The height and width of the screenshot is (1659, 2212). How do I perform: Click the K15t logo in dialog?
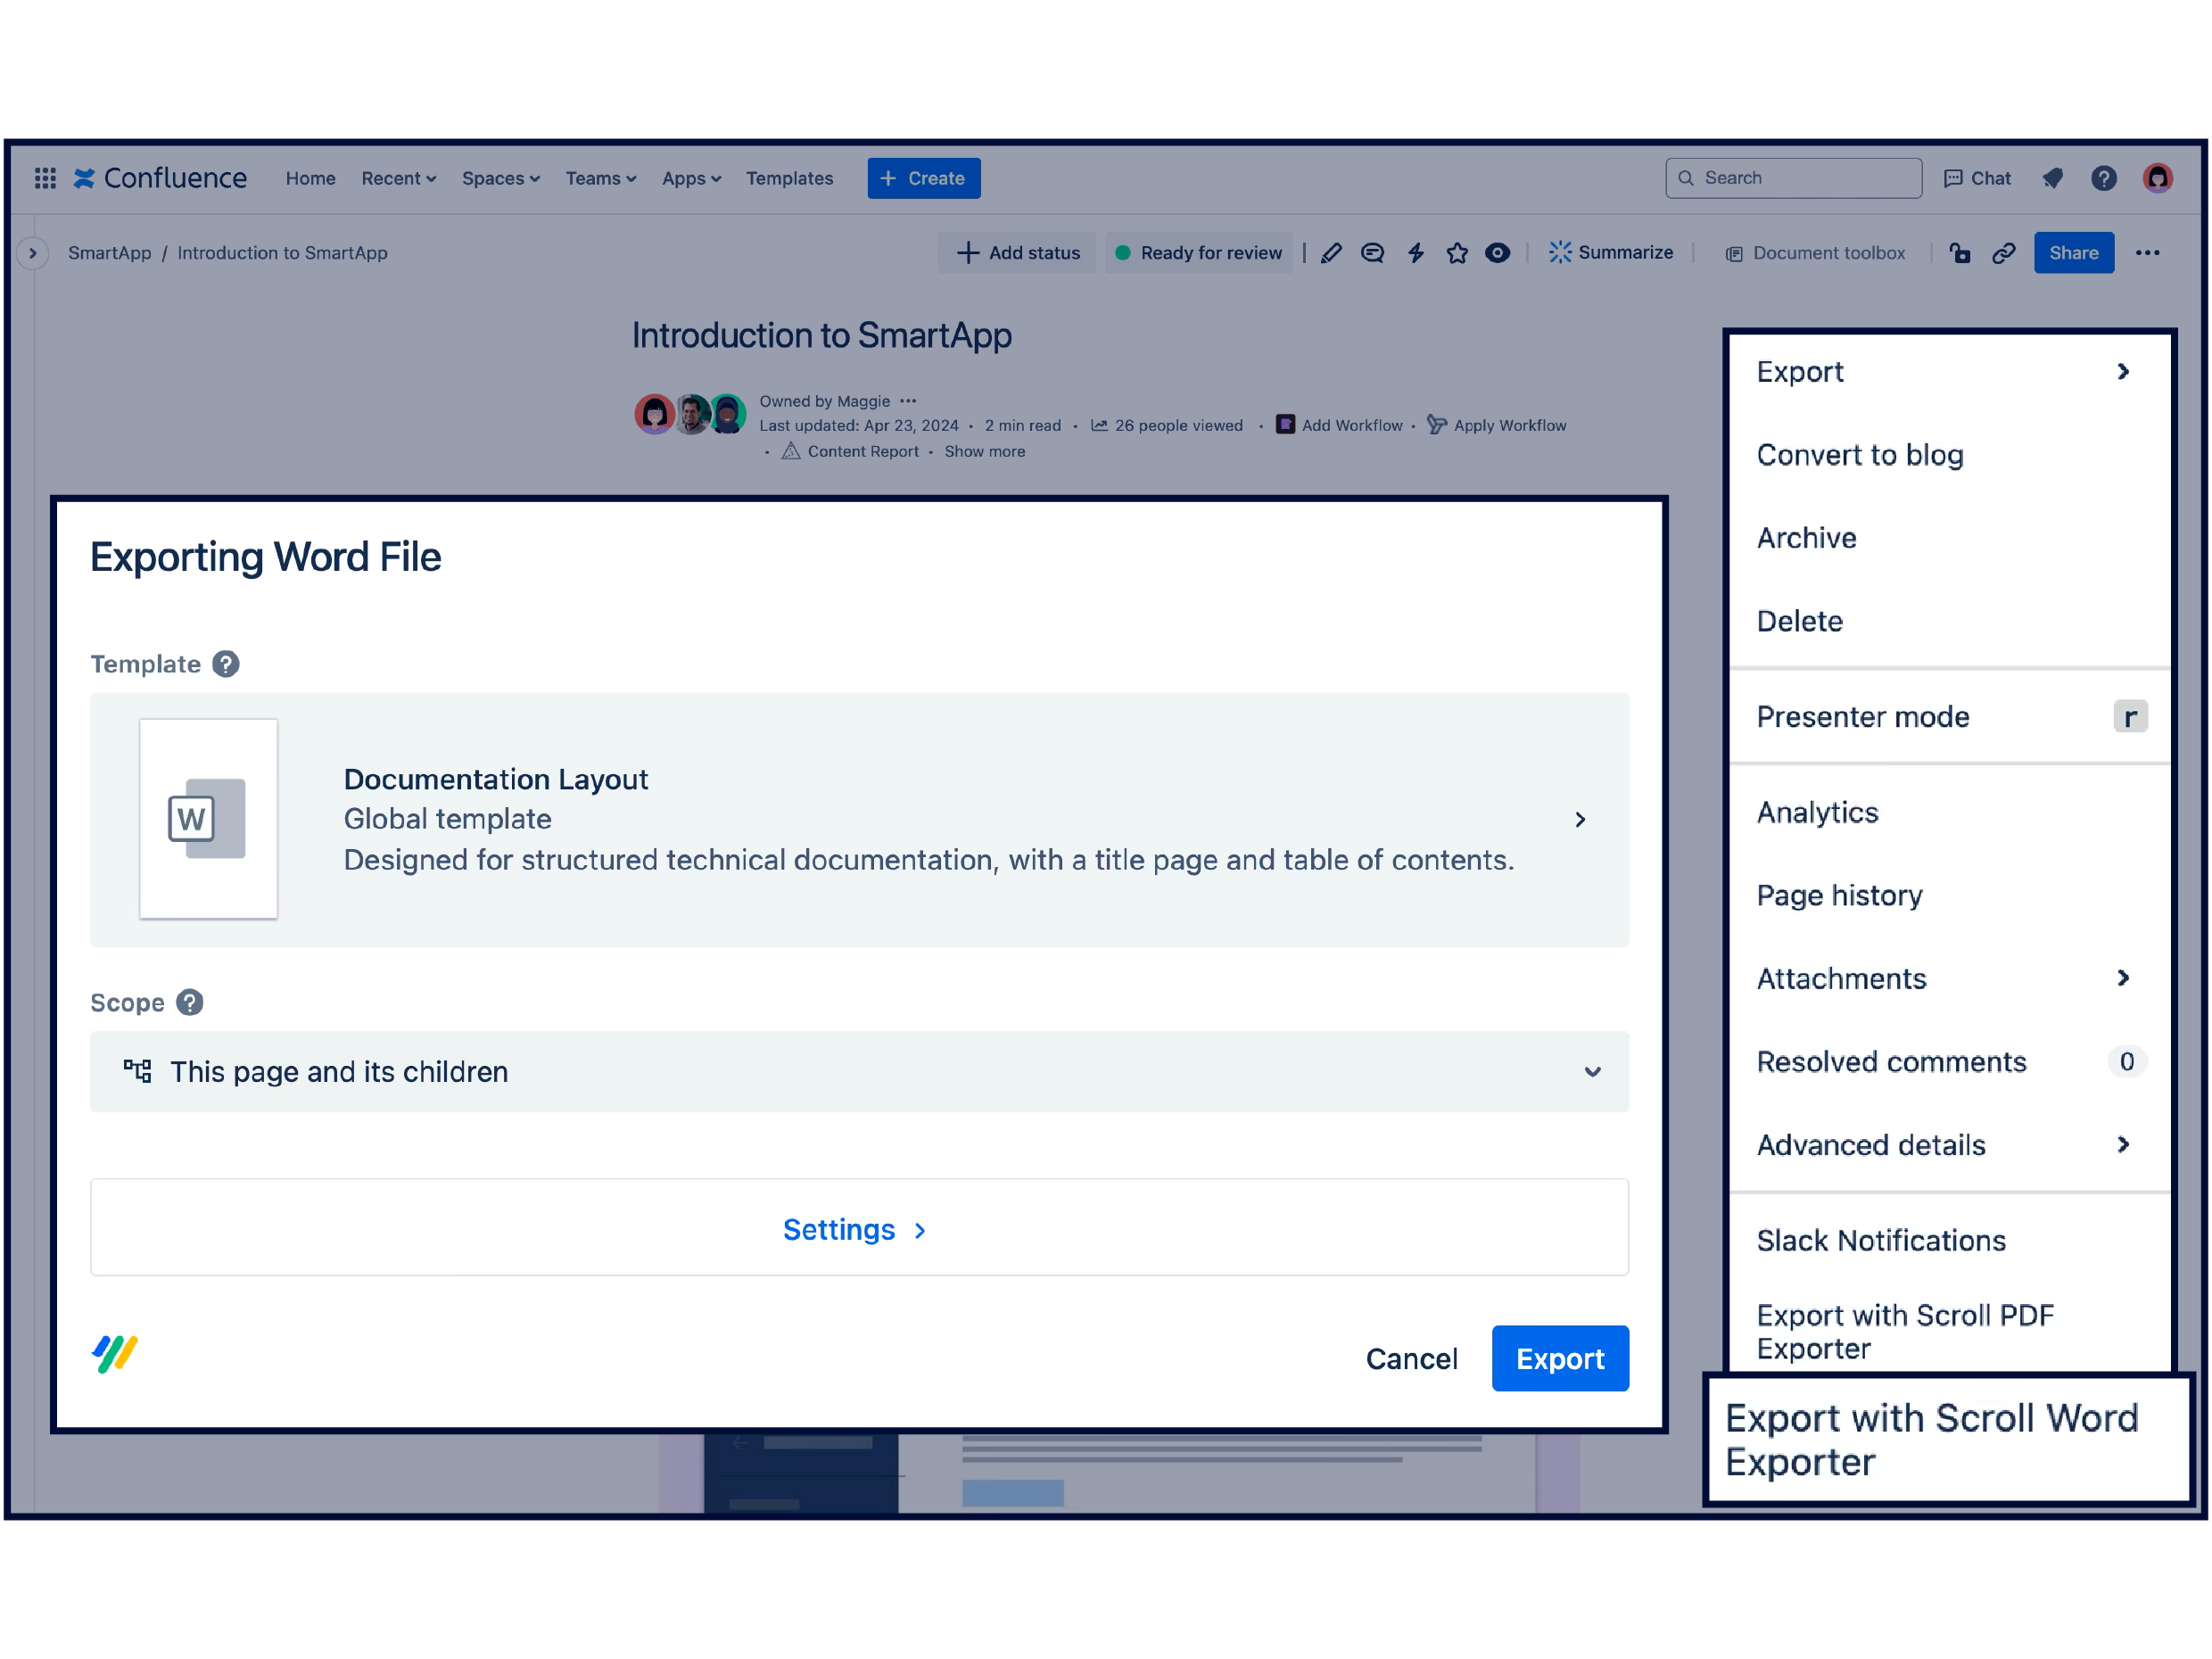point(115,1354)
